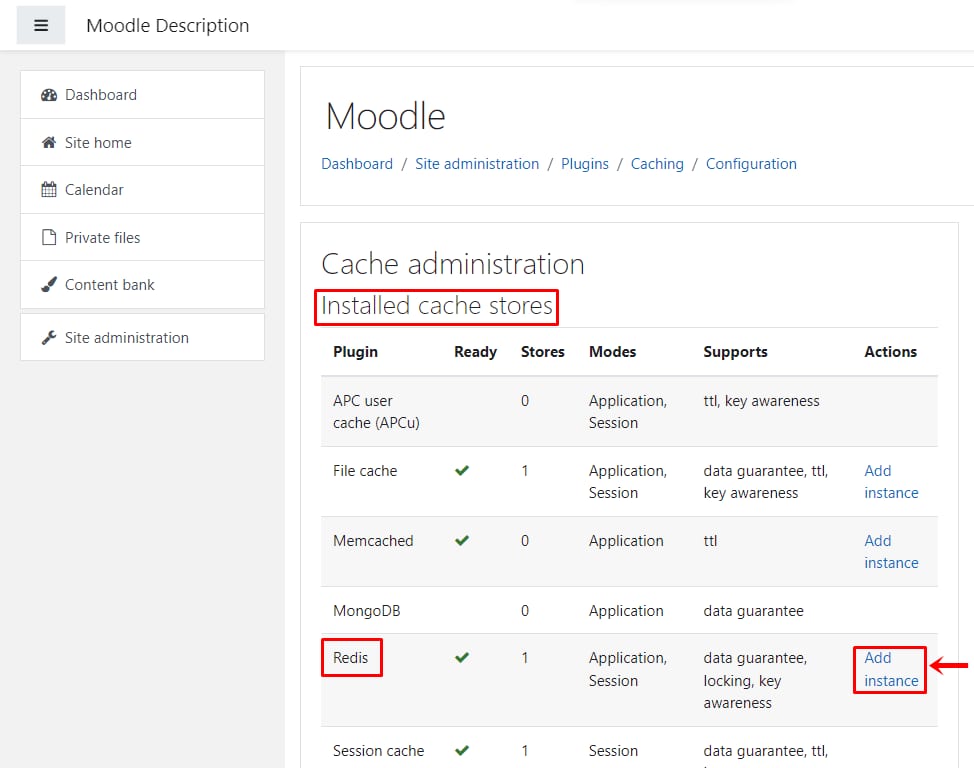974x768 pixels.
Task: Click the Calendar icon in sidebar
Action: tap(49, 190)
